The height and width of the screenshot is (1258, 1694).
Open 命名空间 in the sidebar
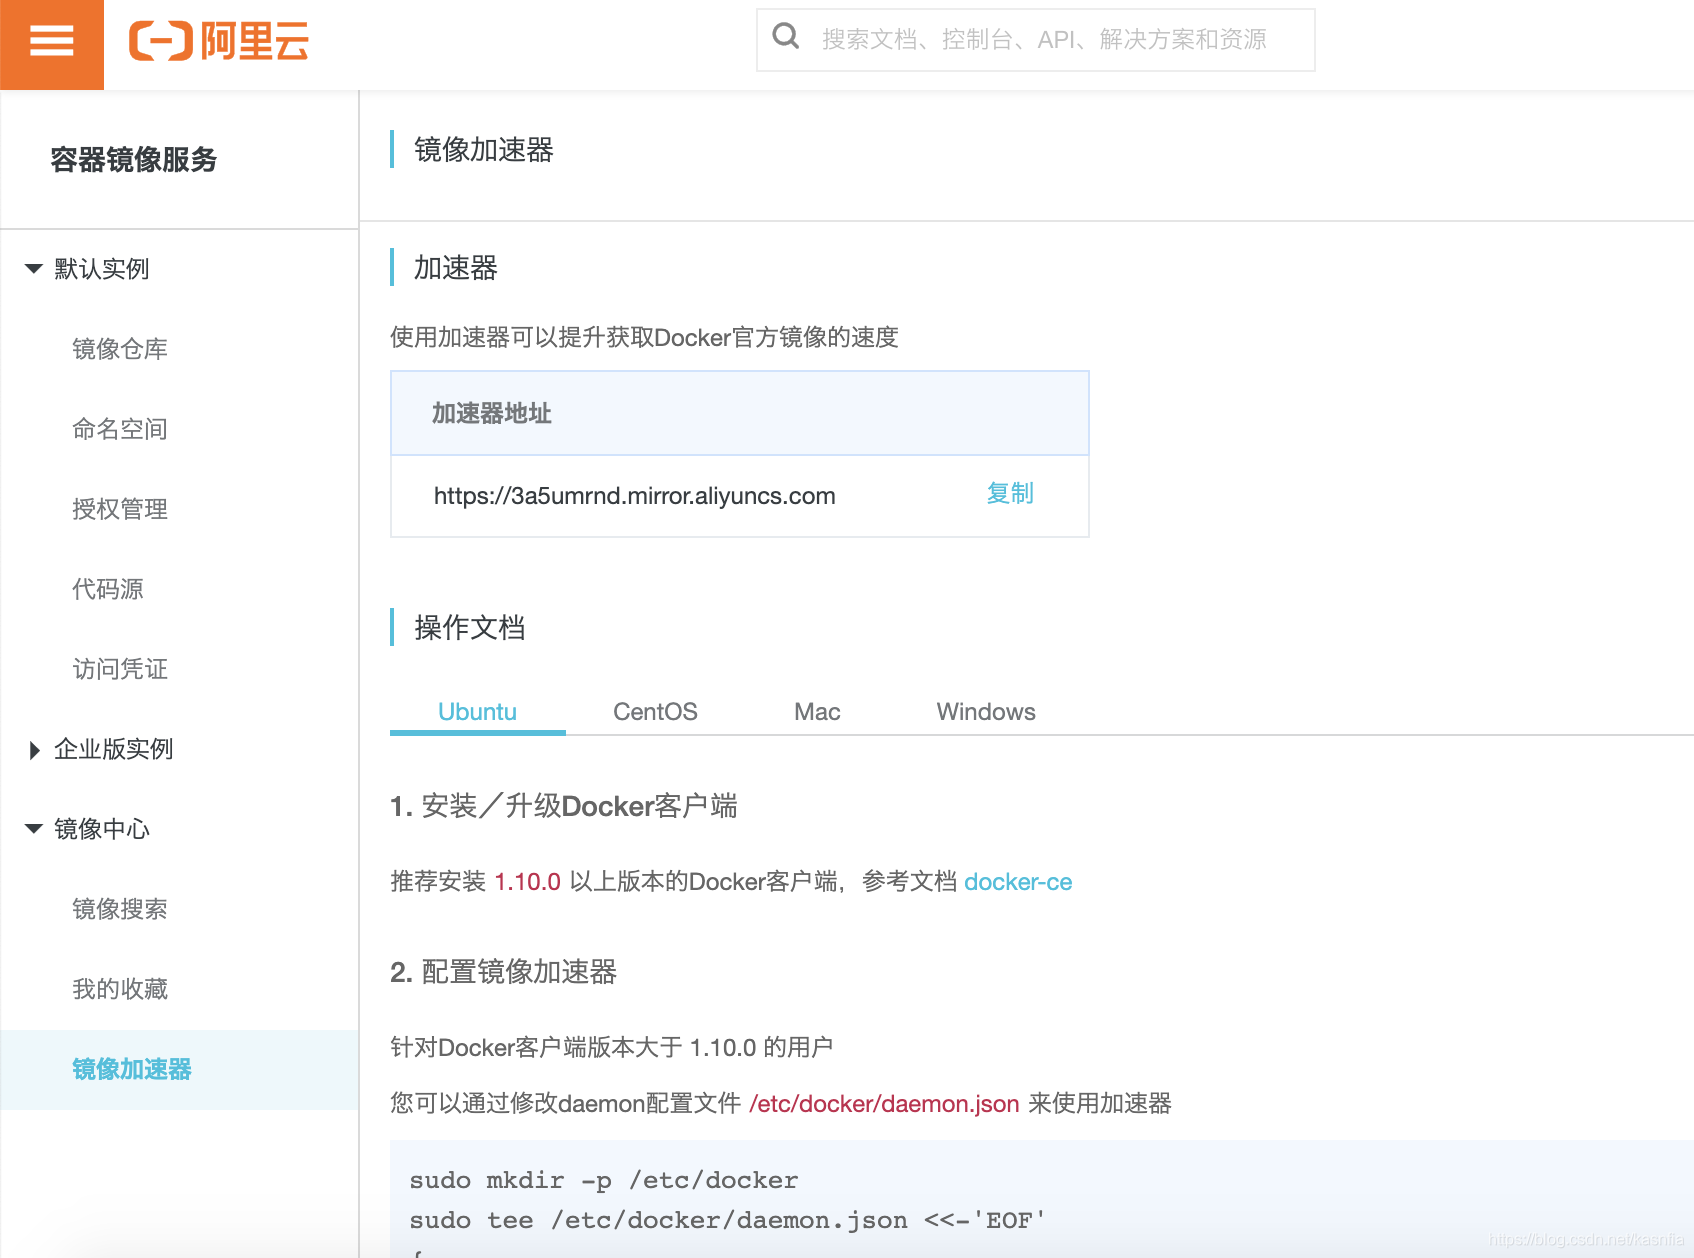[x=120, y=429]
